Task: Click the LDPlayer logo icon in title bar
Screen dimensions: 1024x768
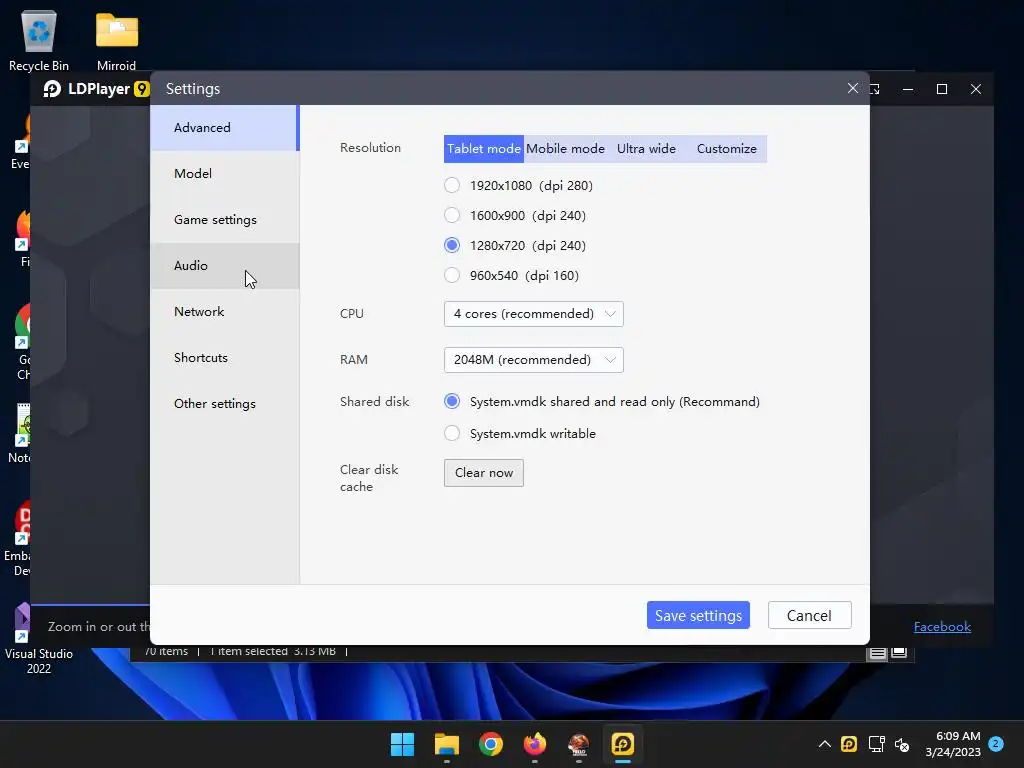Action: [52, 89]
